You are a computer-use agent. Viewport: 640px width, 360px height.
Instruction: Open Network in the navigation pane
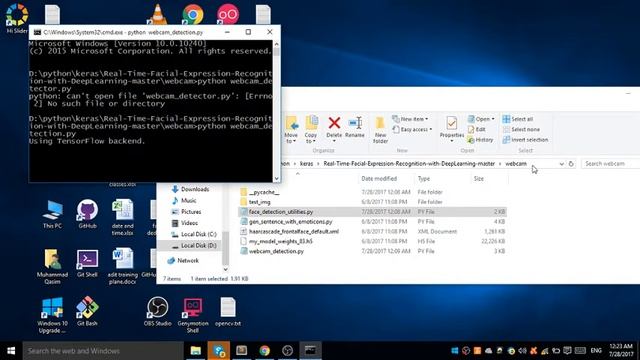coord(183,260)
